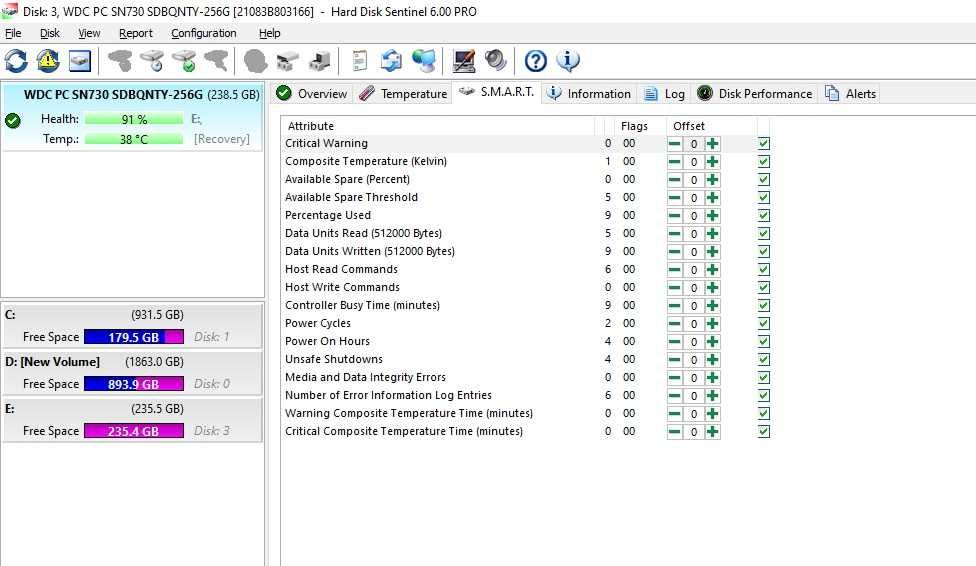Open the Report menu
Screen dimensions: 976x566
pyautogui.click(x=136, y=34)
